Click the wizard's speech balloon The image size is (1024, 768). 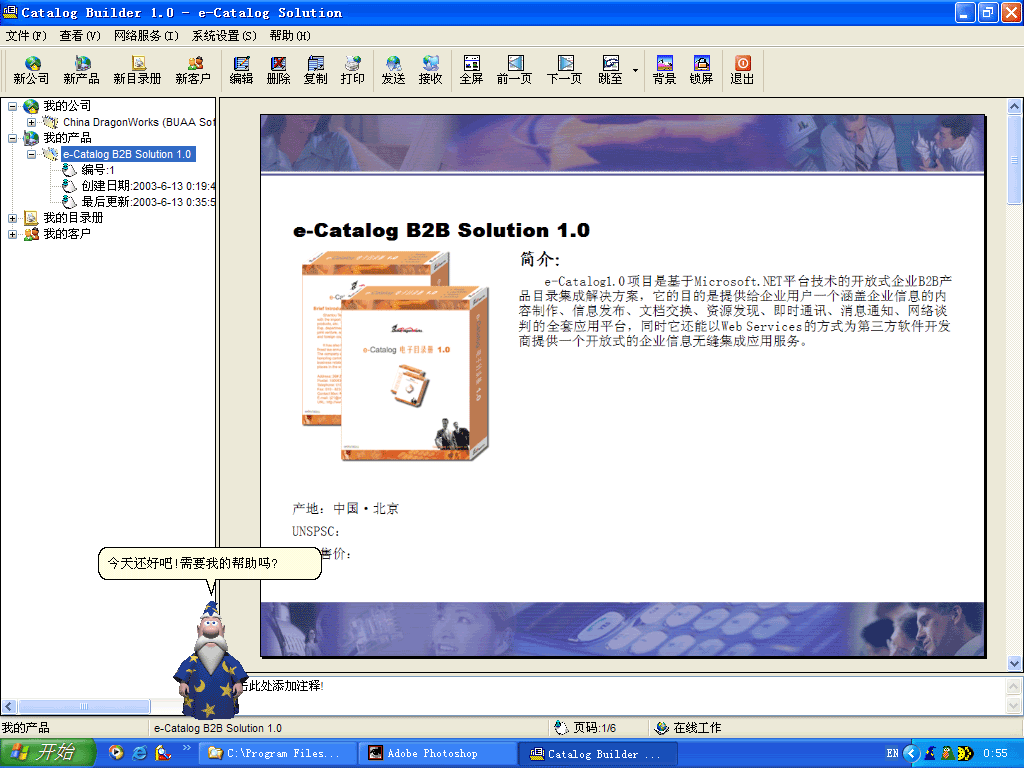(x=210, y=563)
